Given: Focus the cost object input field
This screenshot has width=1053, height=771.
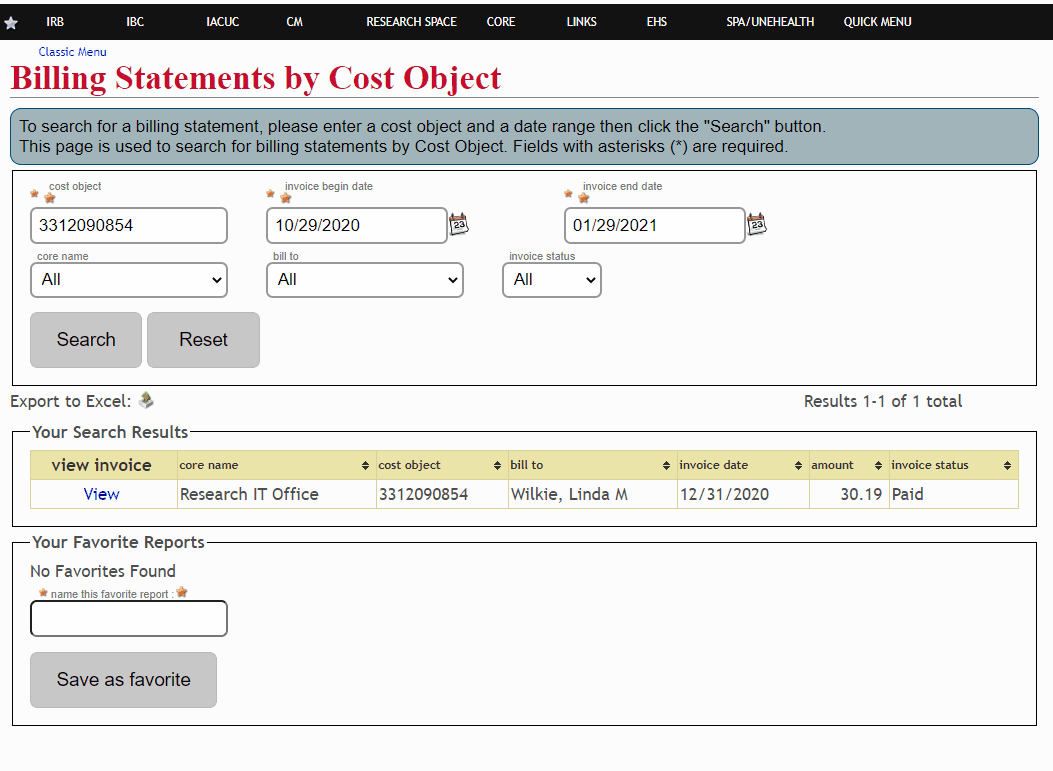Looking at the screenshot, I should pos(129,225).
